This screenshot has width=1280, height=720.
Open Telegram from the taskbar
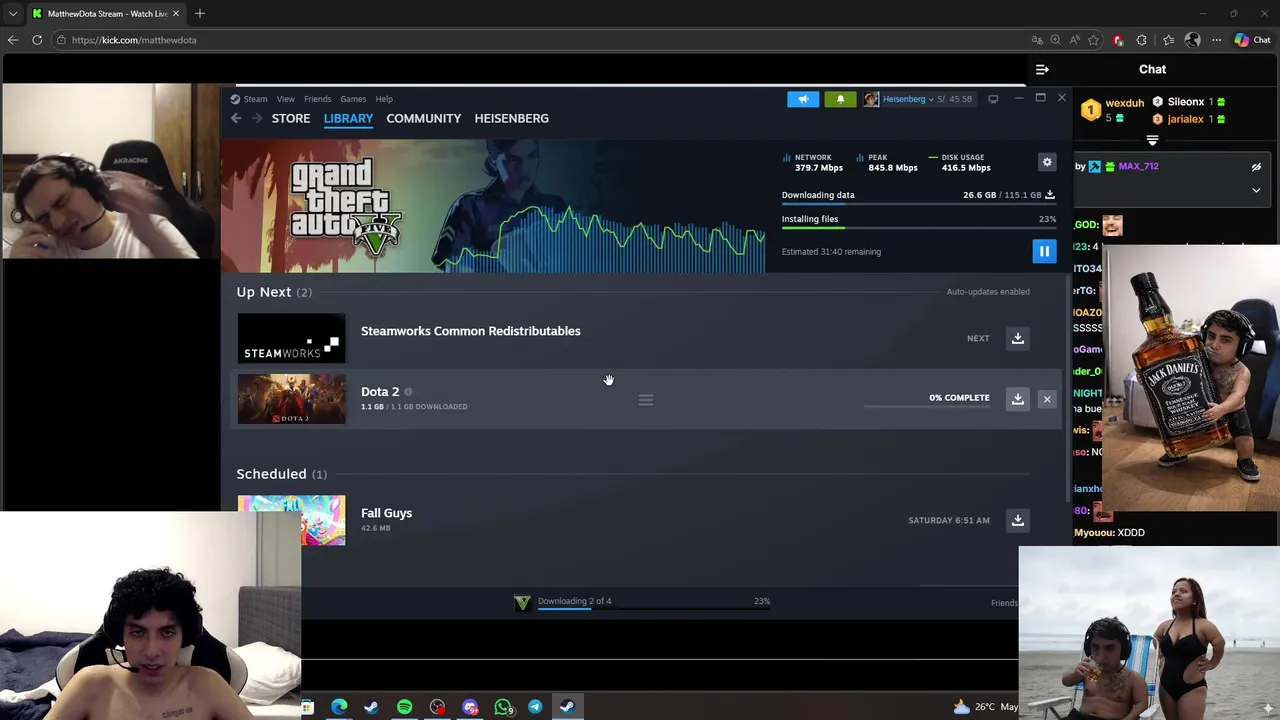[535, 707]
